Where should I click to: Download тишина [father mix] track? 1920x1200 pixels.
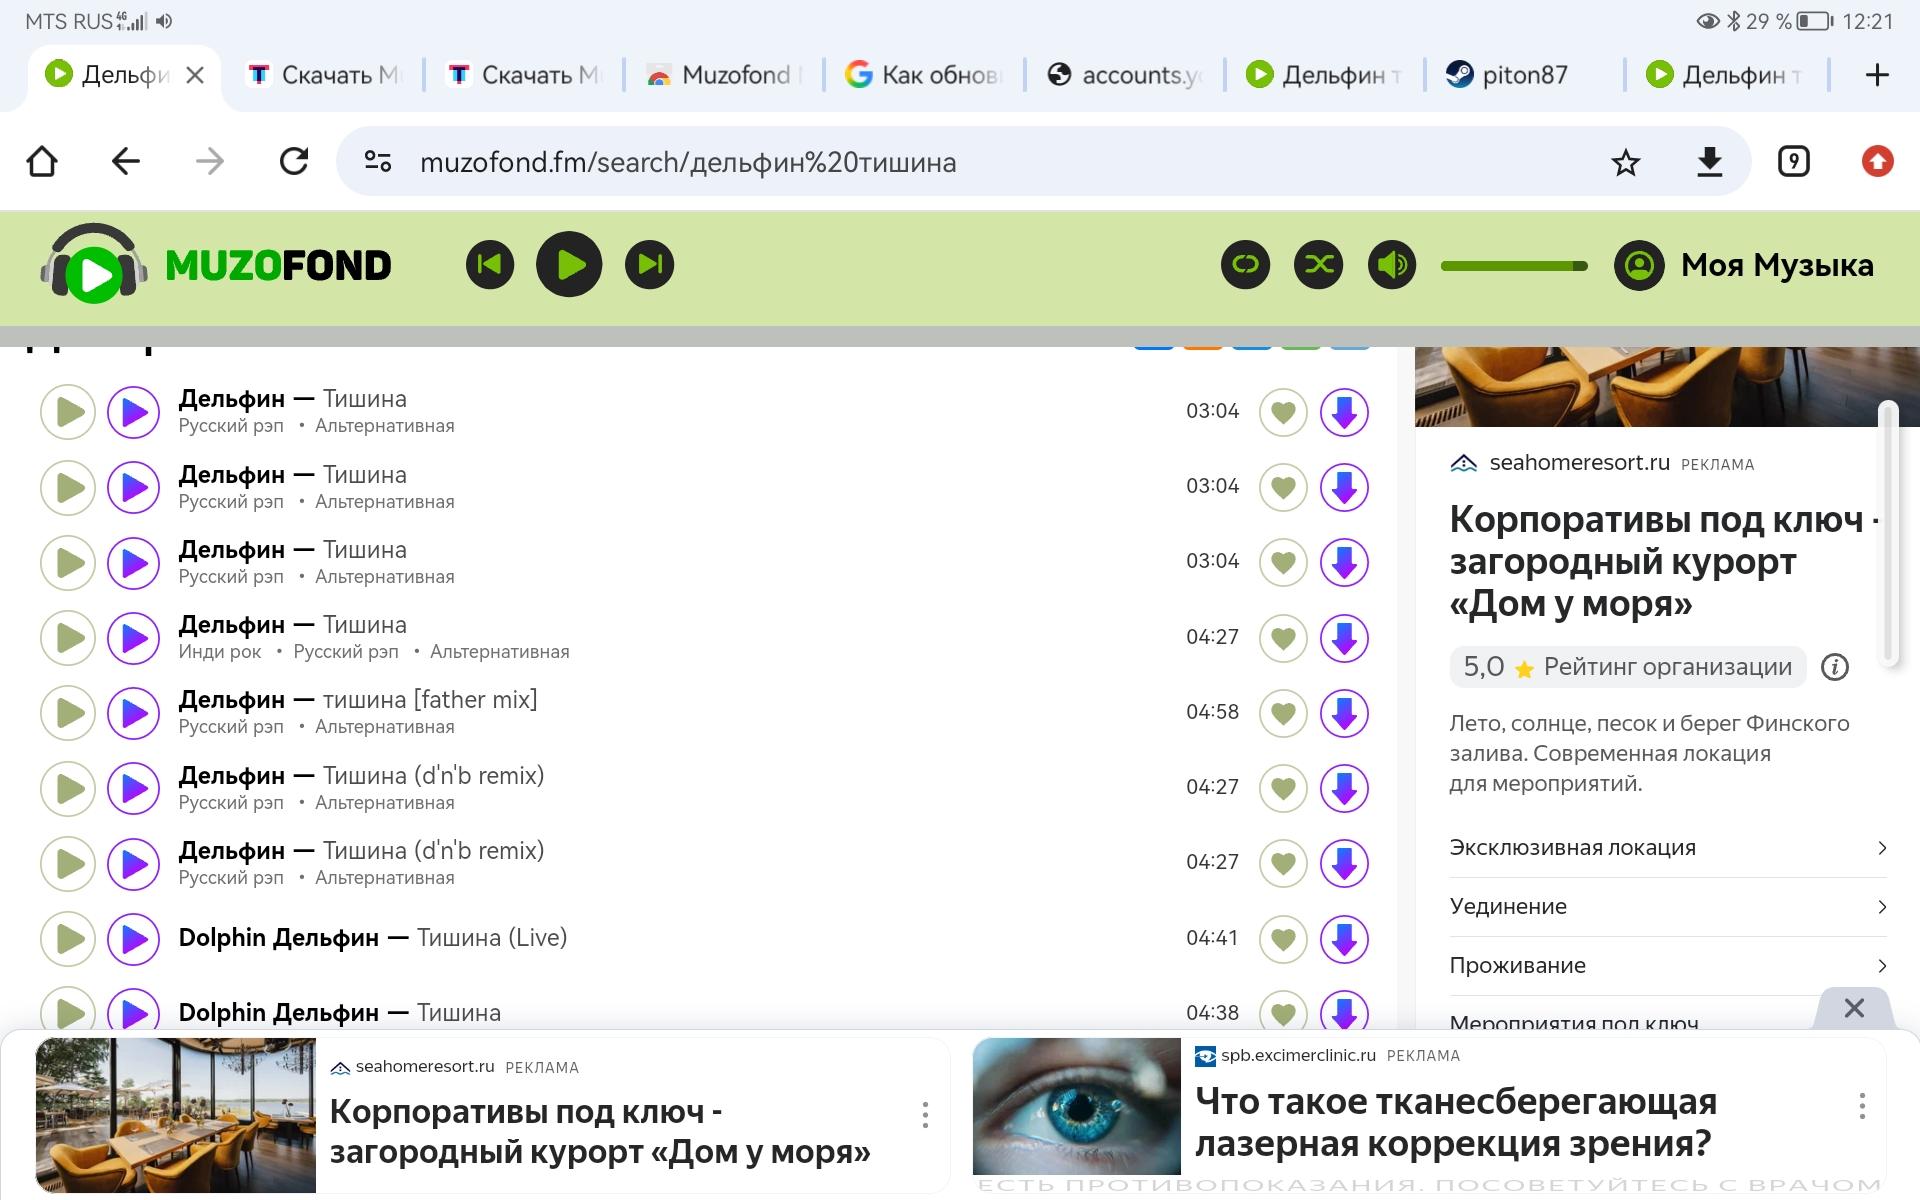1344,713
